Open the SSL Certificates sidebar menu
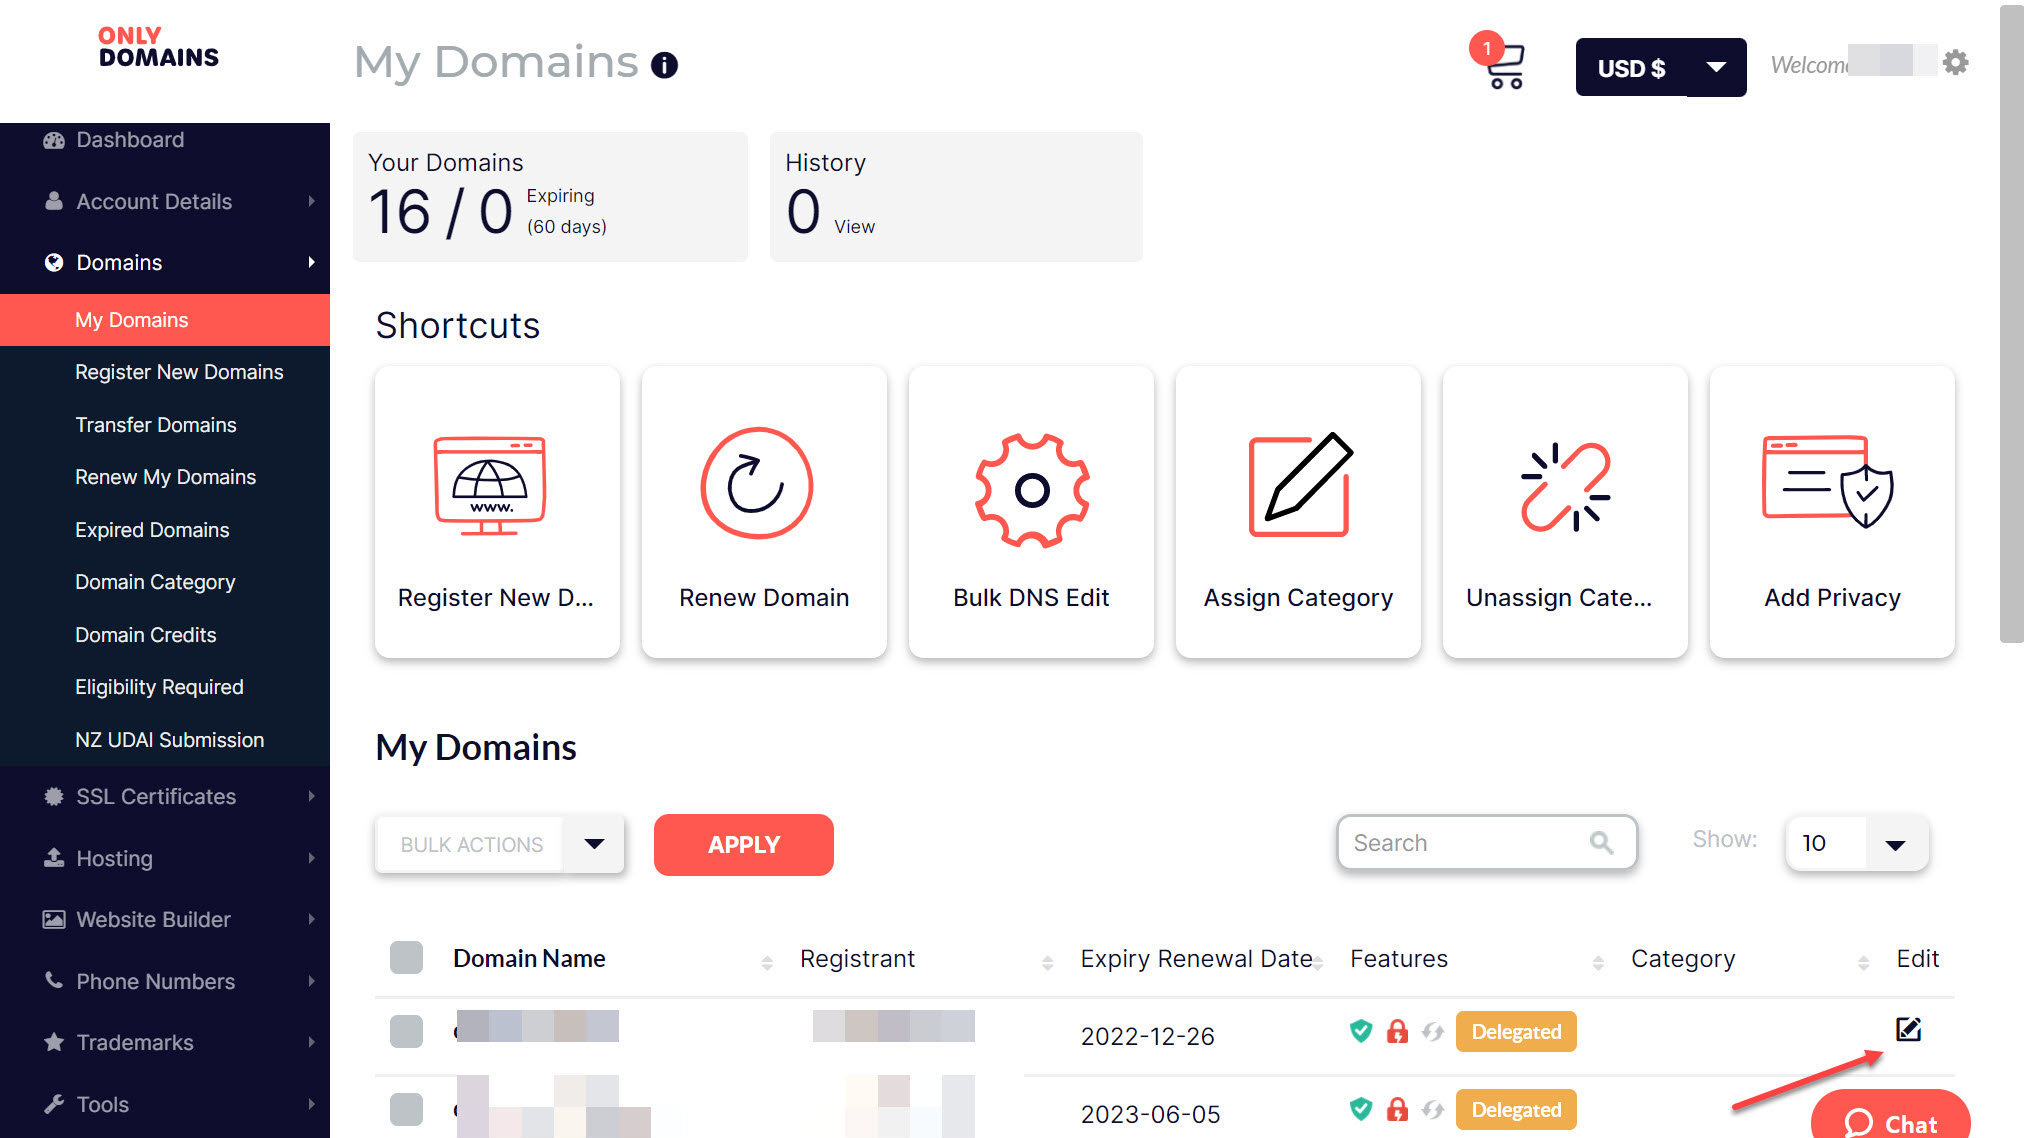The image size is (2024, 1138). click(x=153, y=796)
